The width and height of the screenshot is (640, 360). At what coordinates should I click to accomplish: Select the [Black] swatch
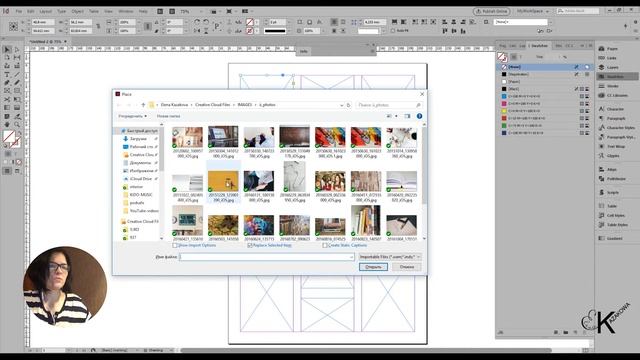click(x=544, y=89)
